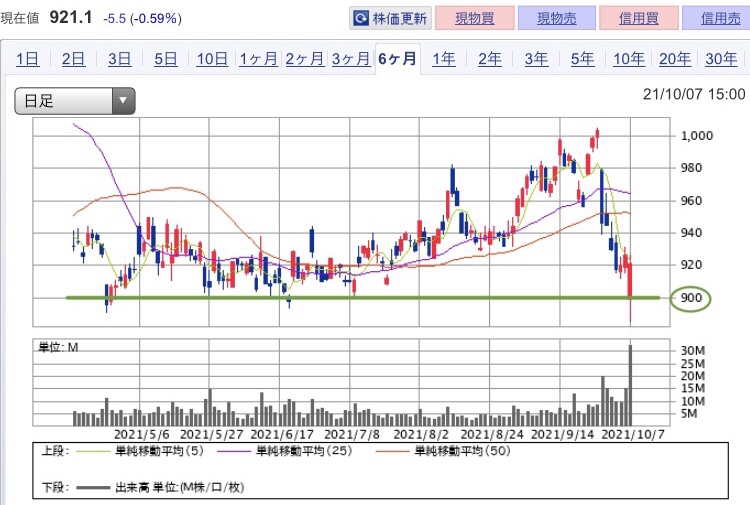The image size is (750, 505).
Task: Click the 2021/8/24 date label
Action: [492, 435]
